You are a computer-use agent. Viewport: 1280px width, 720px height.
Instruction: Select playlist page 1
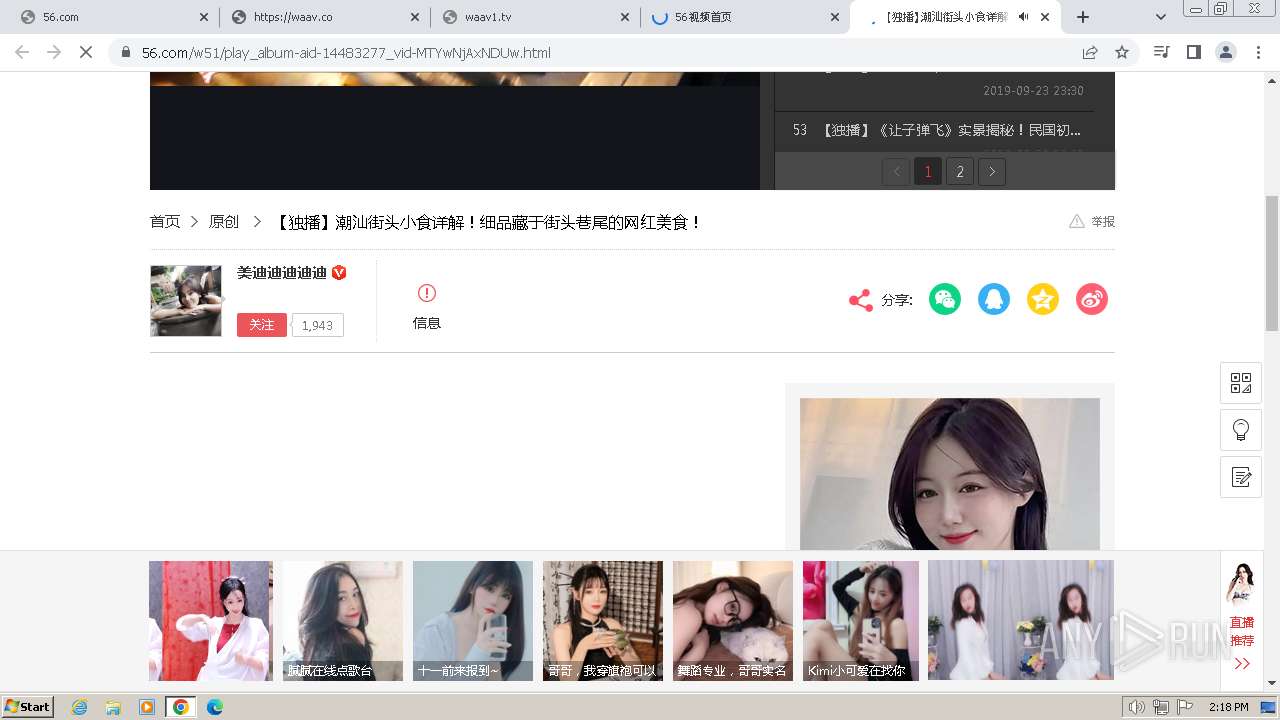[x=928, y=172]
